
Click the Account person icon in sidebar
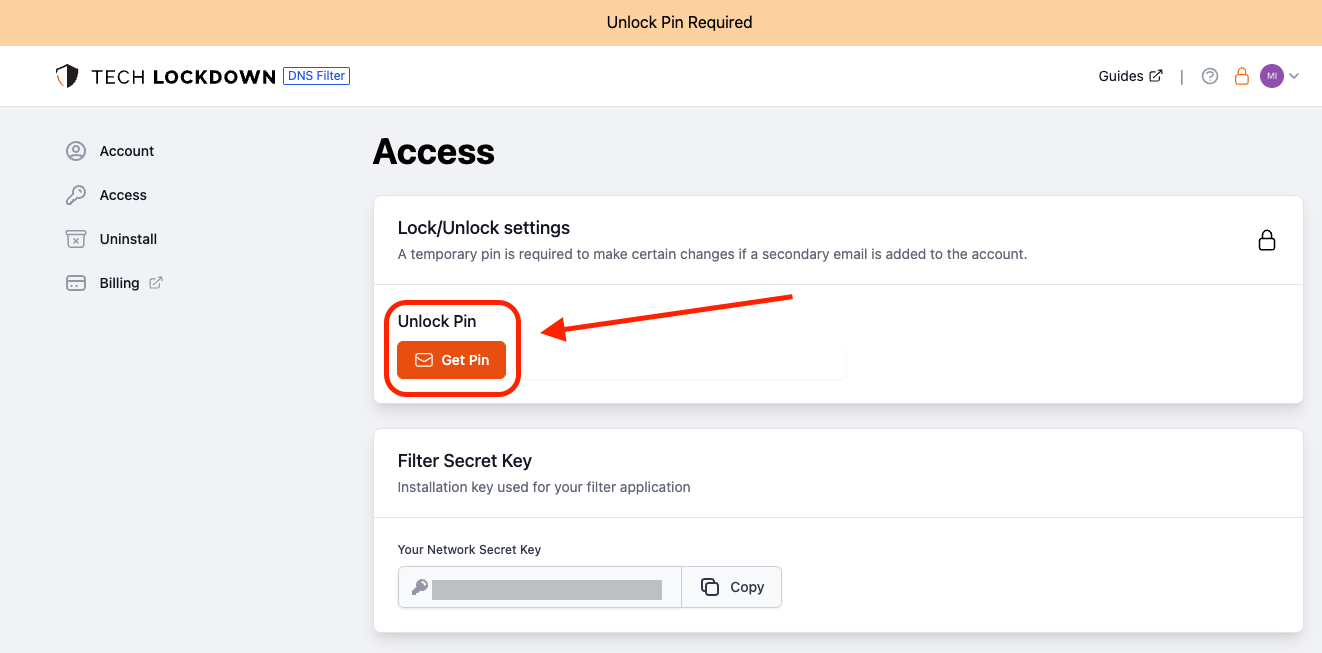click(x=76, y=151)
